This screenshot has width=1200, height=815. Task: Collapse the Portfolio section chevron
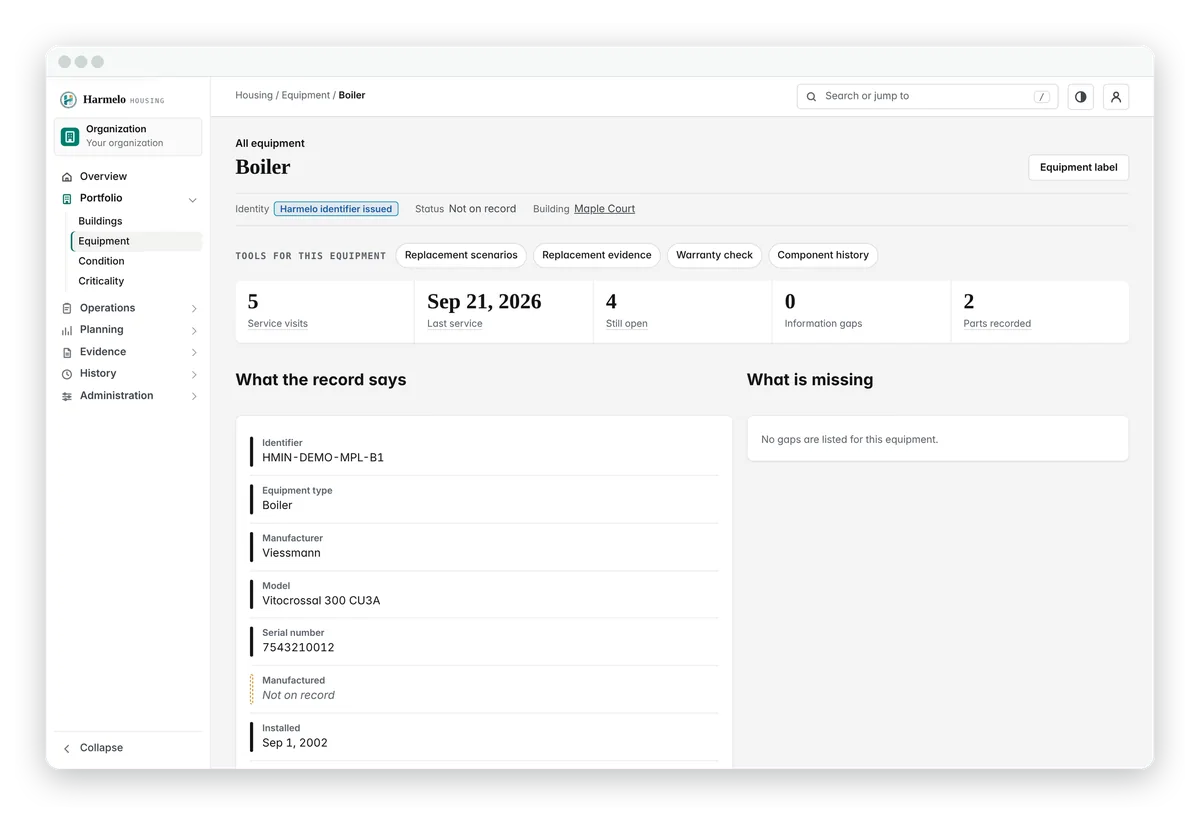tap(193, 200)
